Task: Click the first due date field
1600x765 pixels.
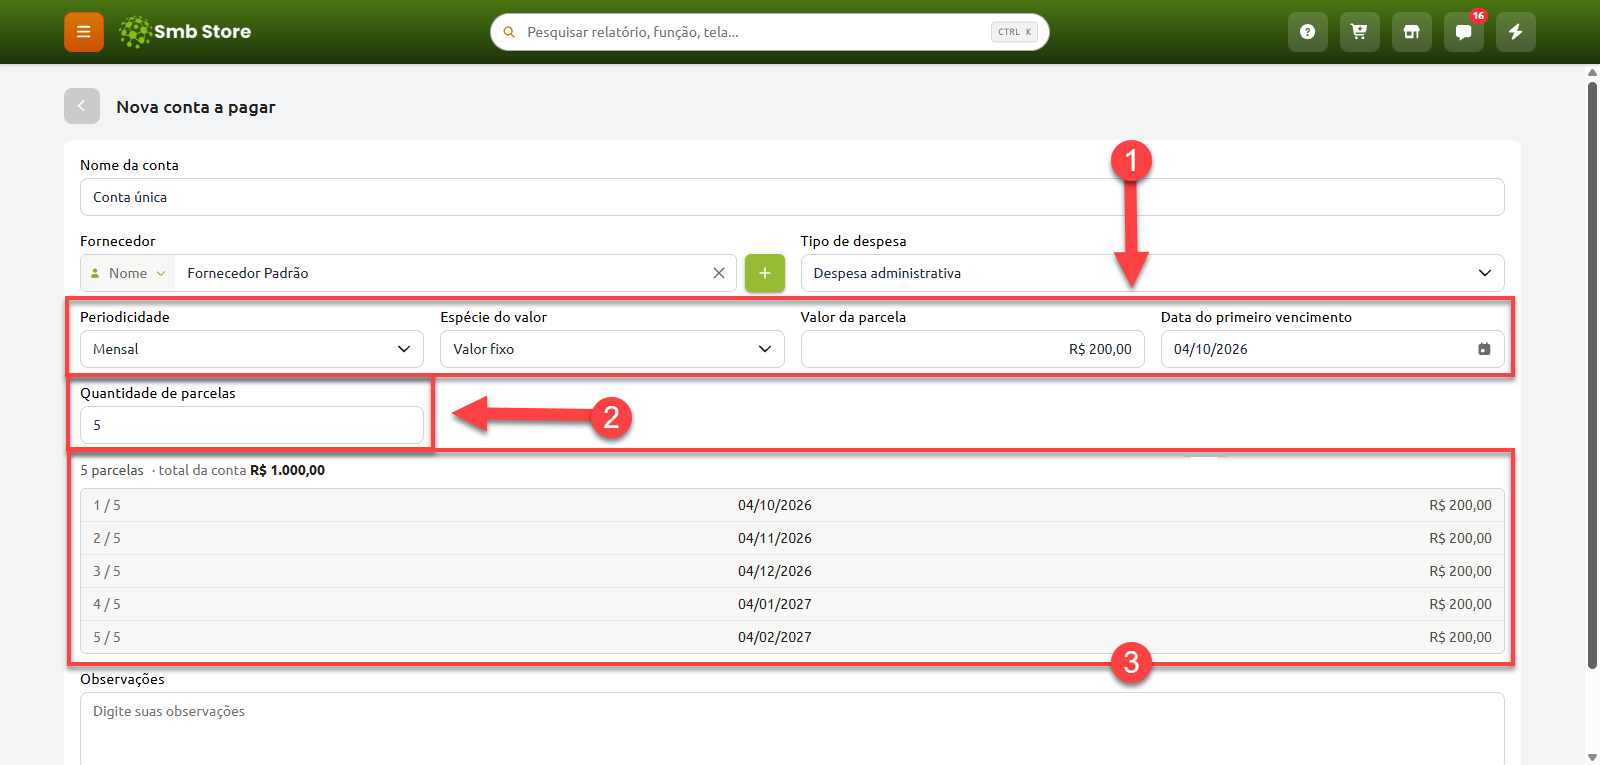Action: tap(1332, 349)
